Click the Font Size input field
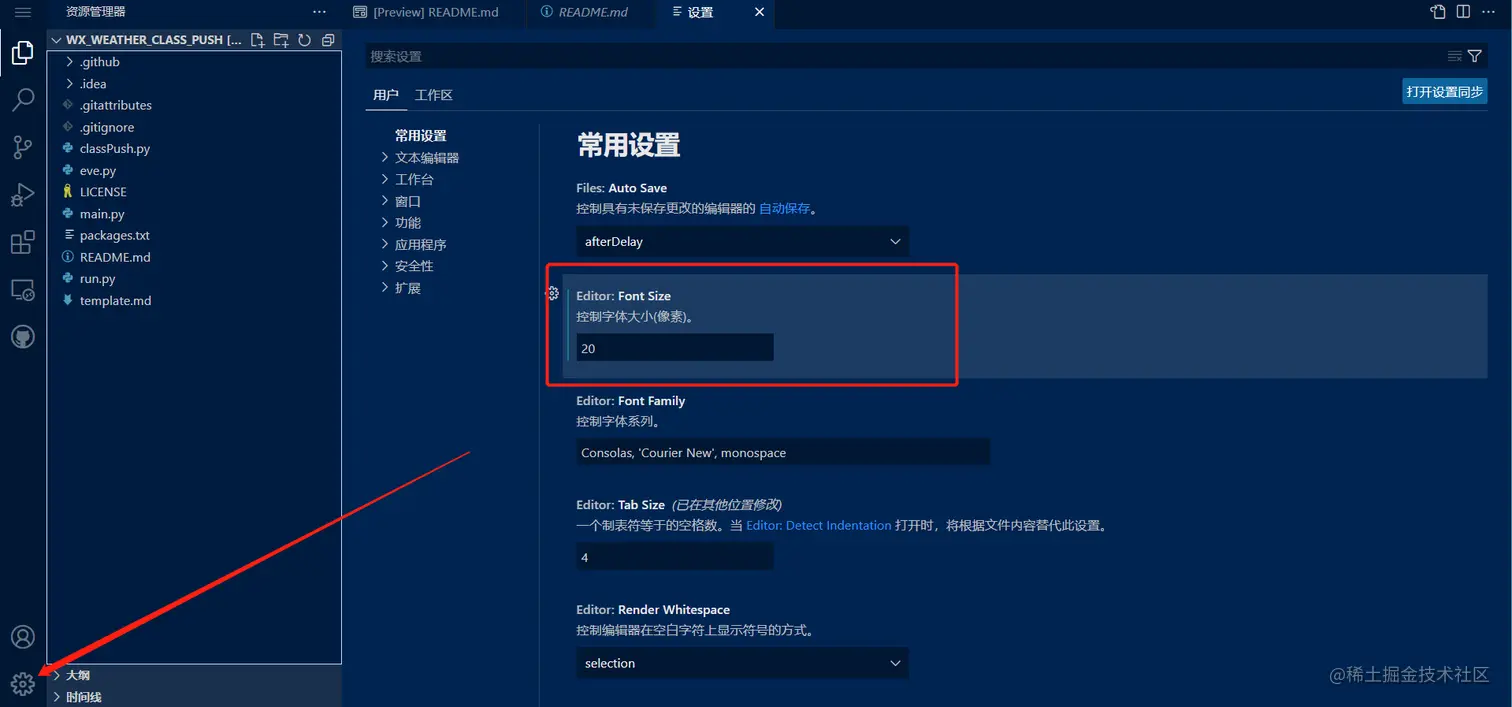 [x=675, y=348]
